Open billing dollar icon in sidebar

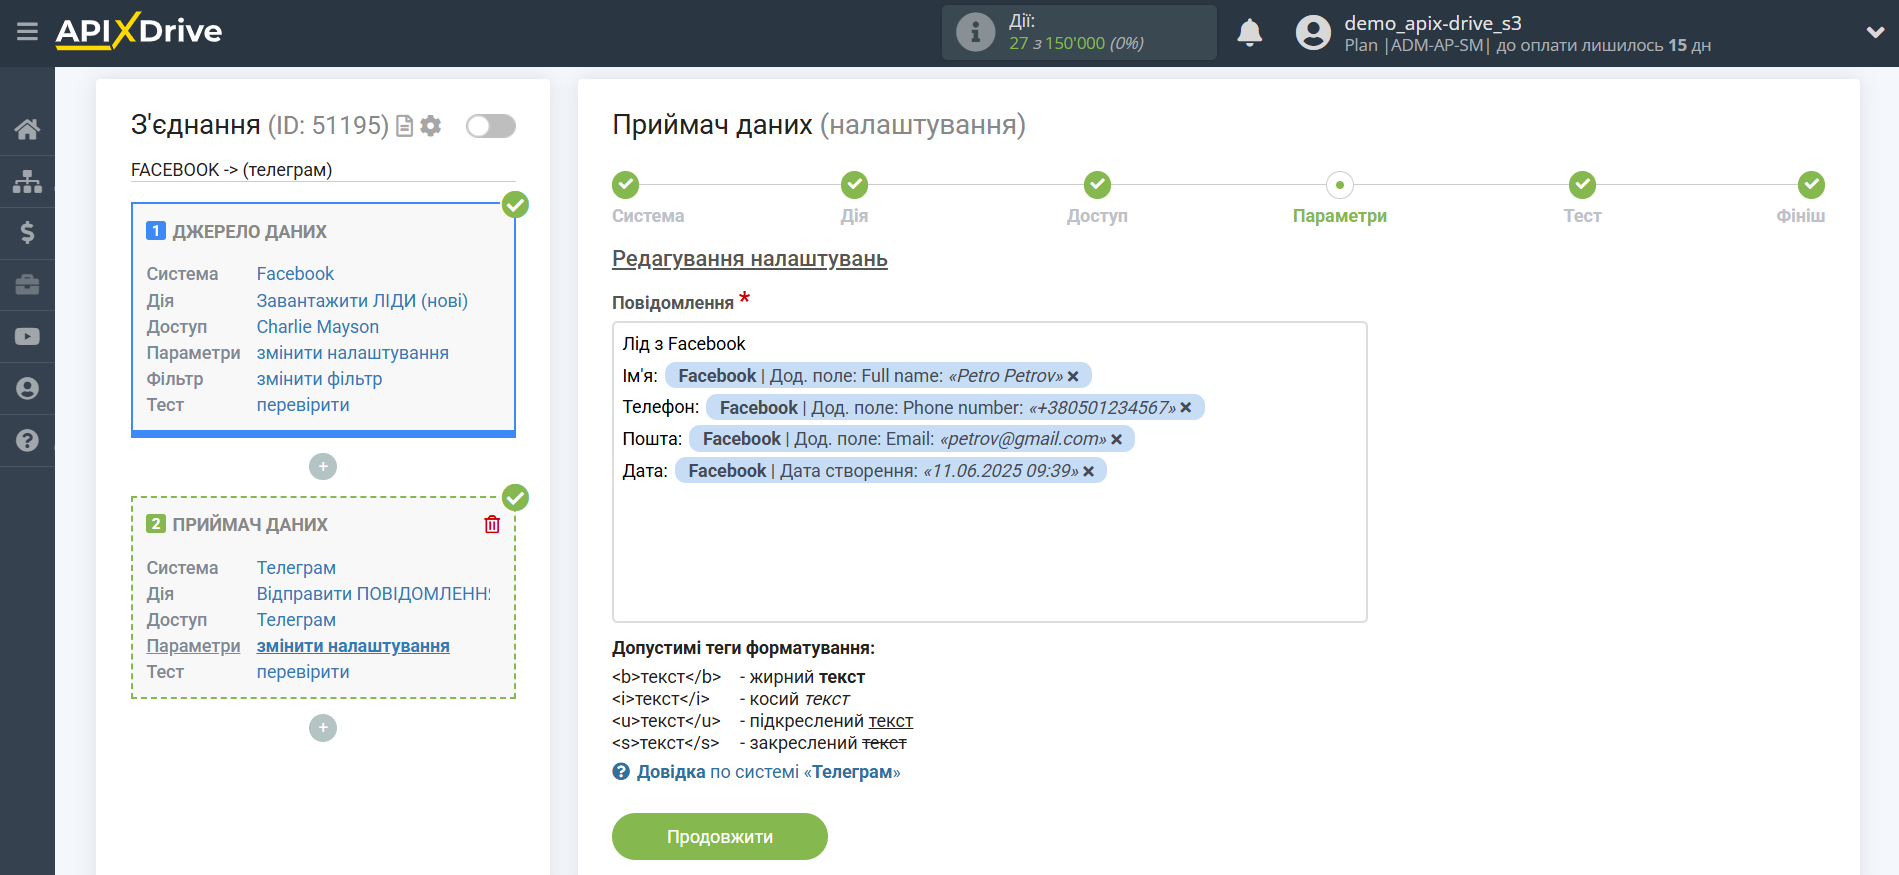[x=27, y=233]
